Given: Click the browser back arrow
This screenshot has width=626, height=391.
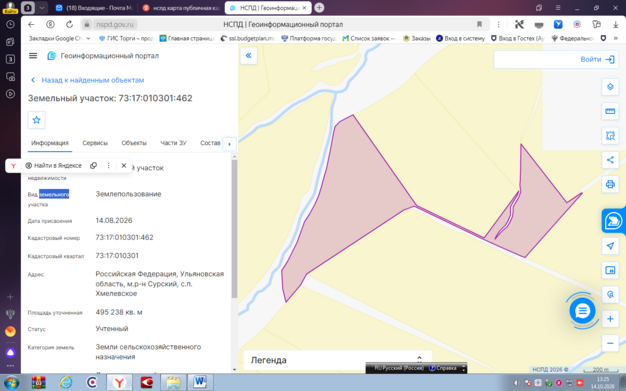Looking at the screenshot, I should coord(31,24).
